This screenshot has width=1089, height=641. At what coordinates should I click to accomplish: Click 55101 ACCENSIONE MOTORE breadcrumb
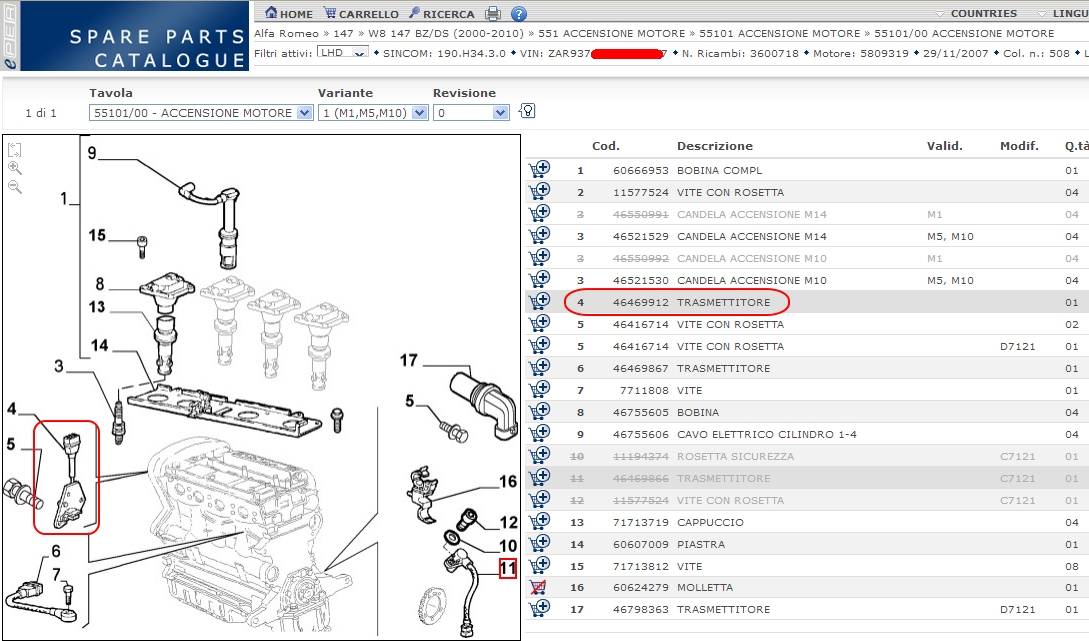[x=779, y=33]
